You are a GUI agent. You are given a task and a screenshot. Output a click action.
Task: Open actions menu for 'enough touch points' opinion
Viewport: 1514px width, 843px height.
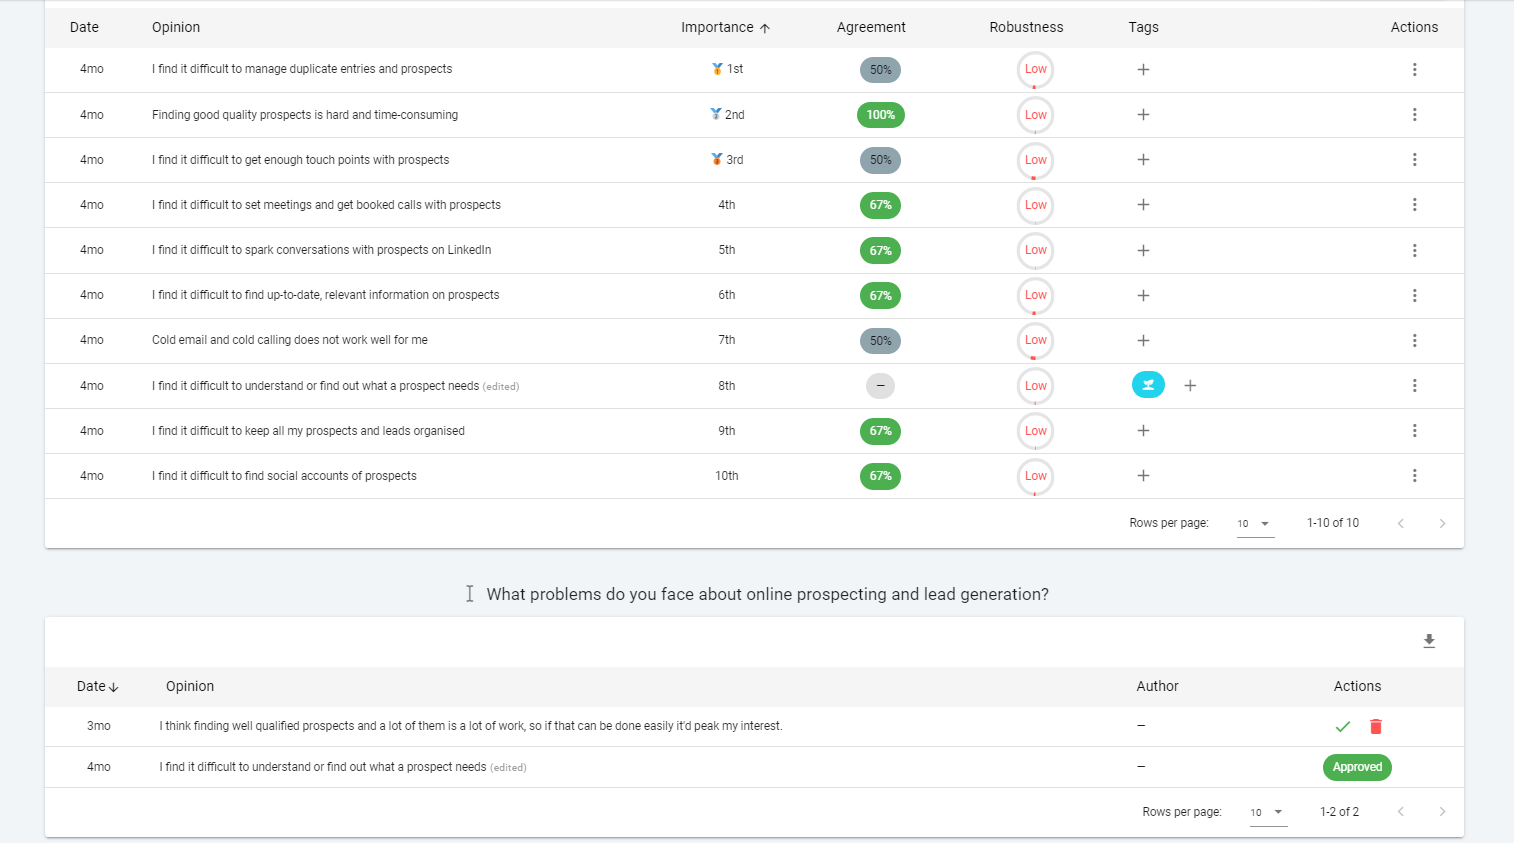1414,159
